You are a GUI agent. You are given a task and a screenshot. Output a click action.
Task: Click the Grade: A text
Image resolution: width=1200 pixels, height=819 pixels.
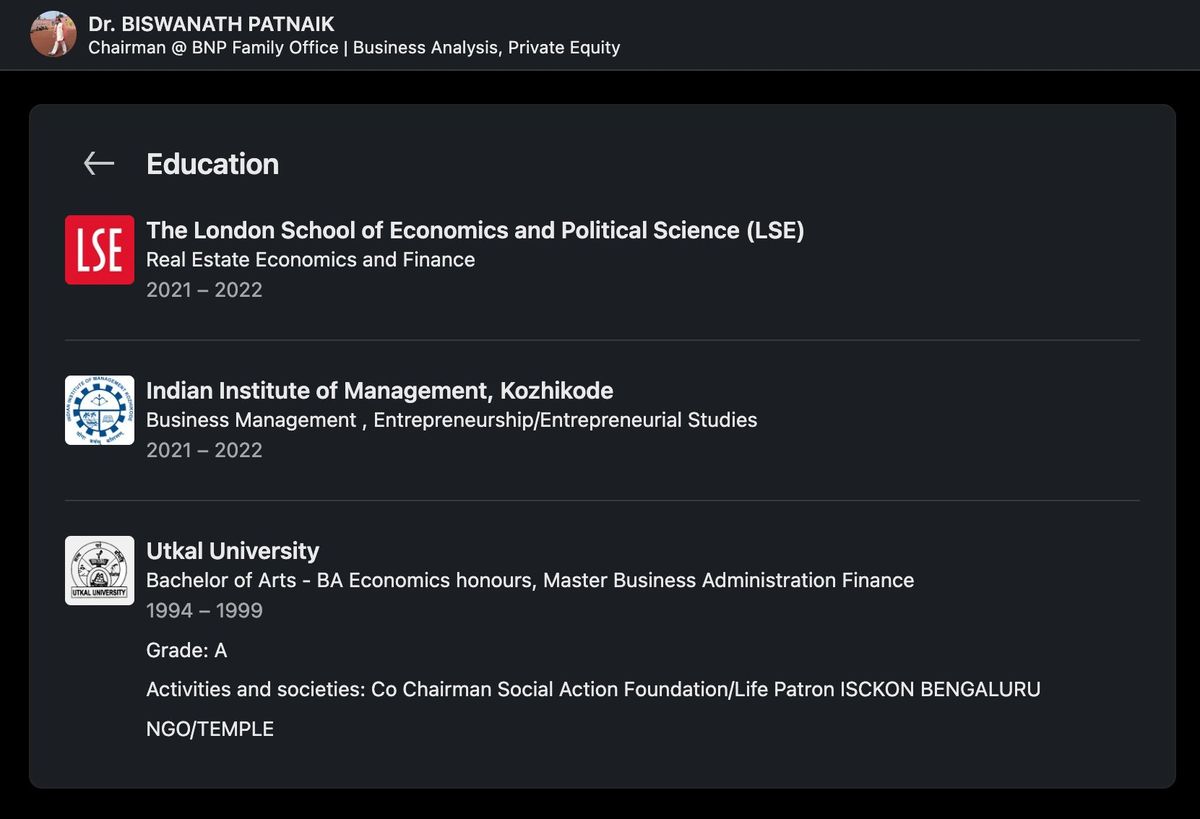pos(187,650)
